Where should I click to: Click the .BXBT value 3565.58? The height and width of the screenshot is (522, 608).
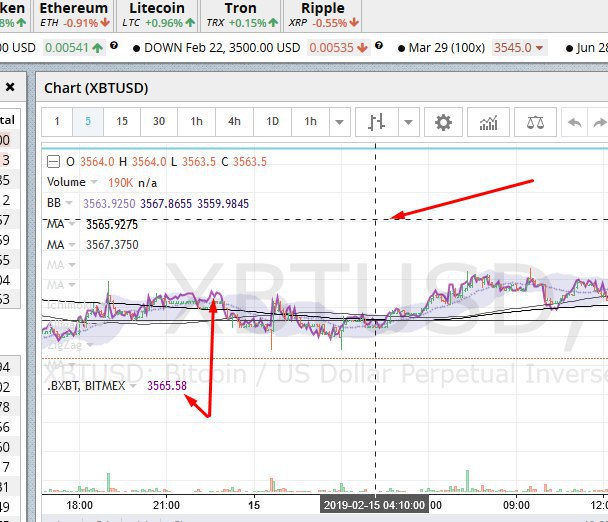[x=167, y=386]
